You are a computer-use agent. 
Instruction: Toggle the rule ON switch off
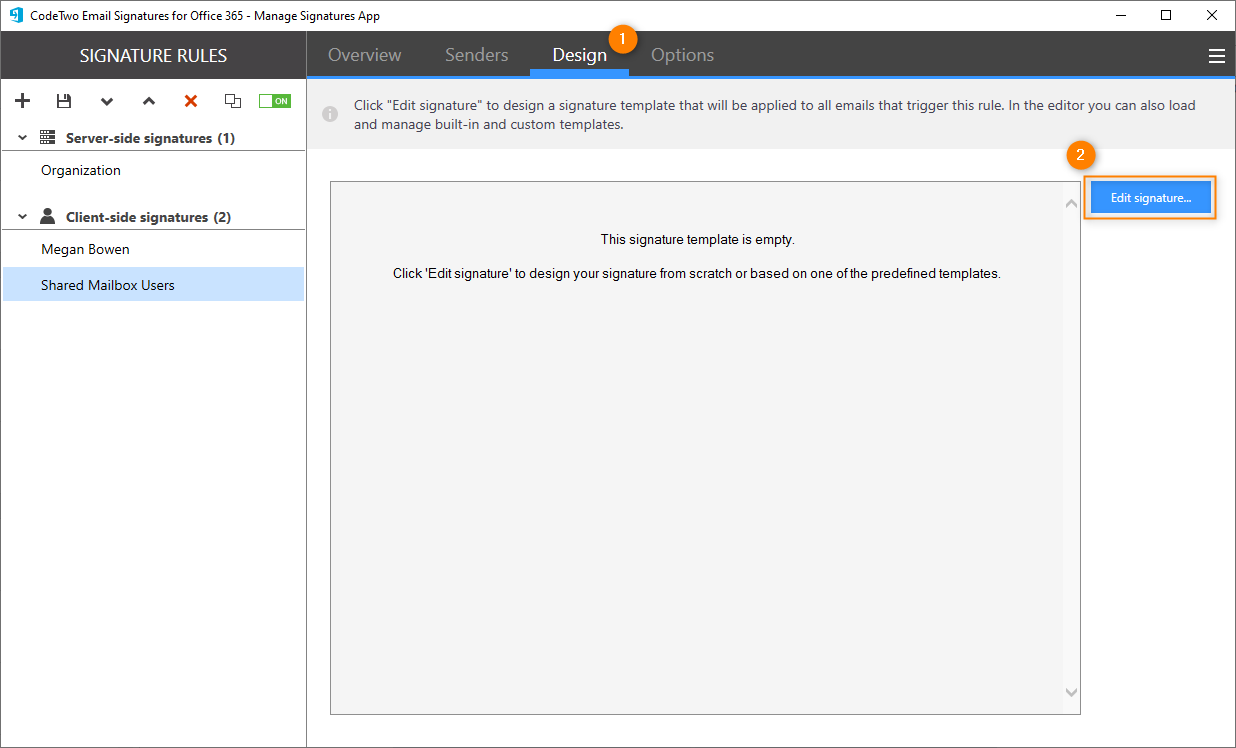coord(274,100)
